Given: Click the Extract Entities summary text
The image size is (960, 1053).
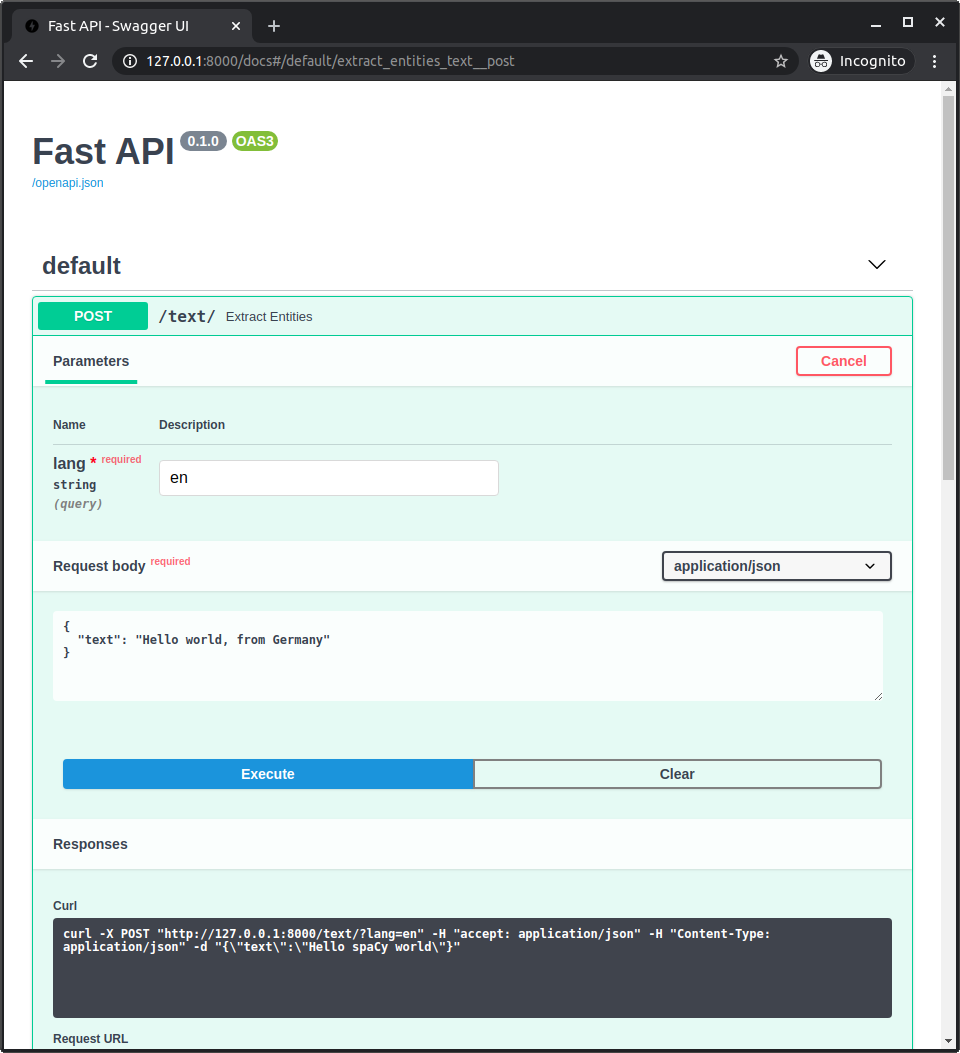Looking at the screenshot, I should (x=269, y=317).
